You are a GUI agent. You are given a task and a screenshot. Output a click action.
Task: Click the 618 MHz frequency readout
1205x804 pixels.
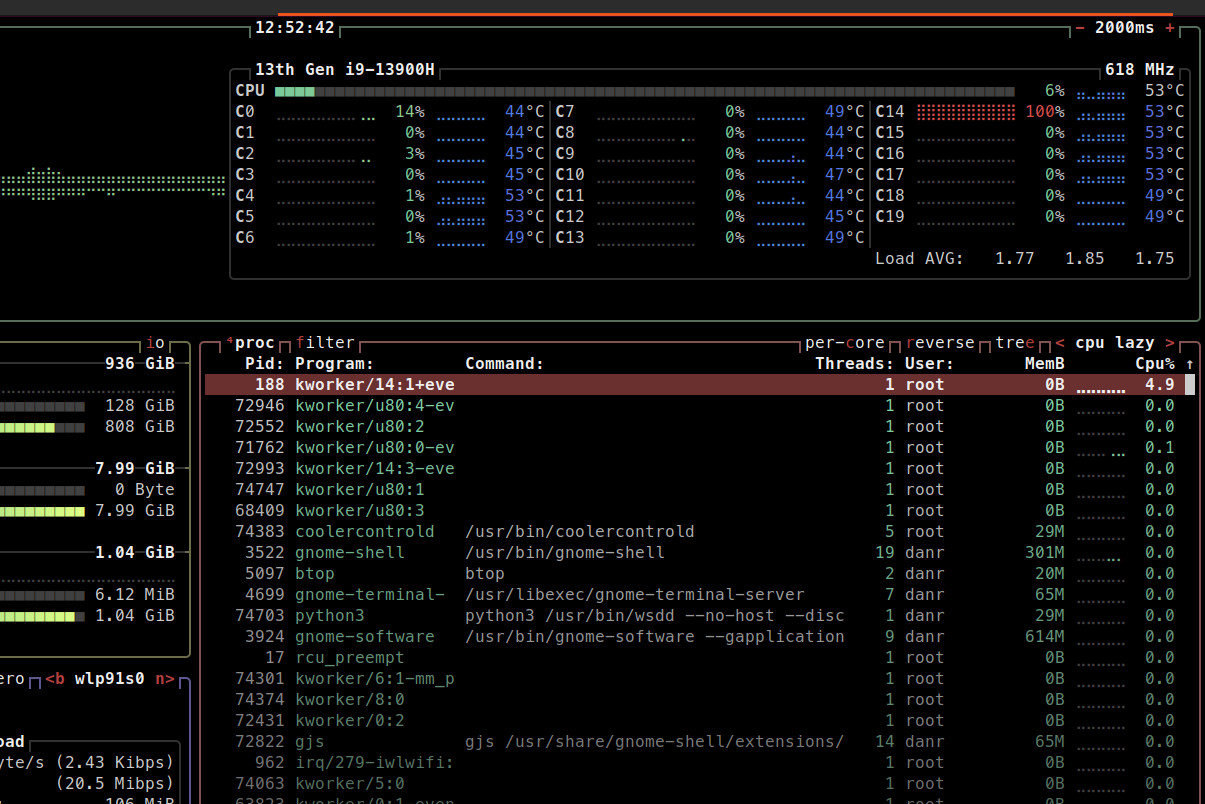click(x=1140, y=70)
